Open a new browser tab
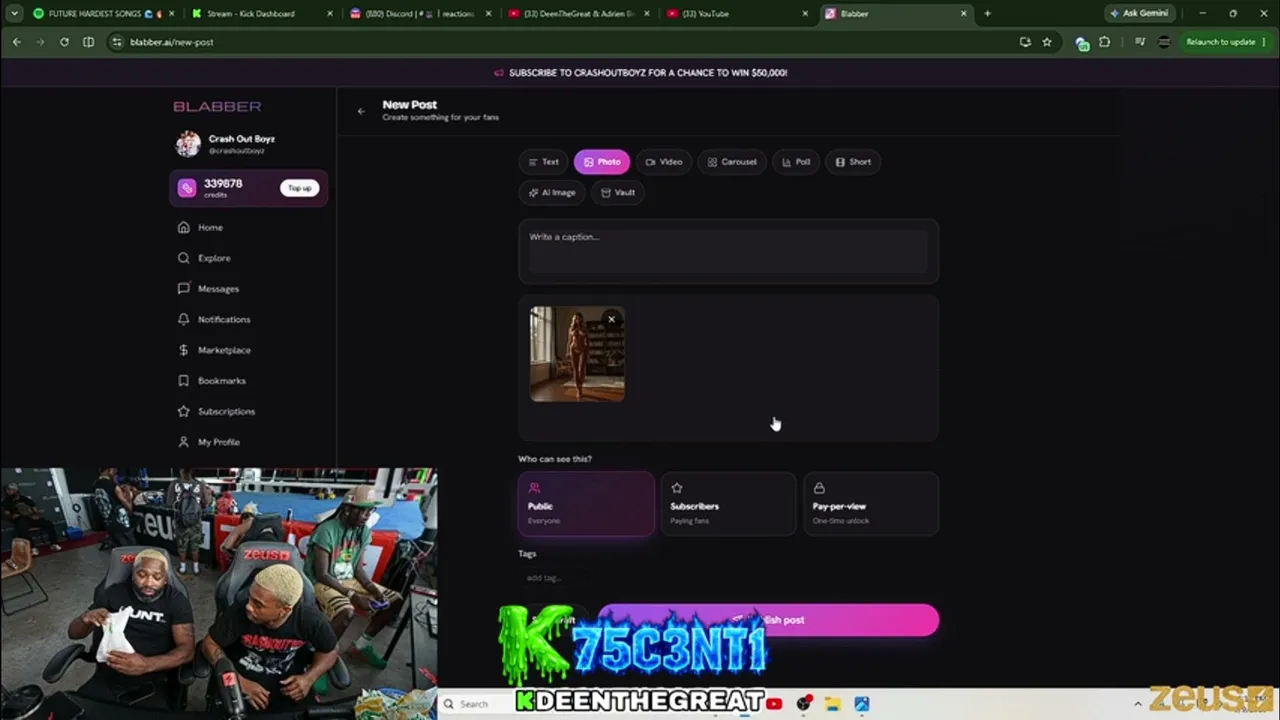Viewport: 1280px width, 720px height. tap(987, 14)
